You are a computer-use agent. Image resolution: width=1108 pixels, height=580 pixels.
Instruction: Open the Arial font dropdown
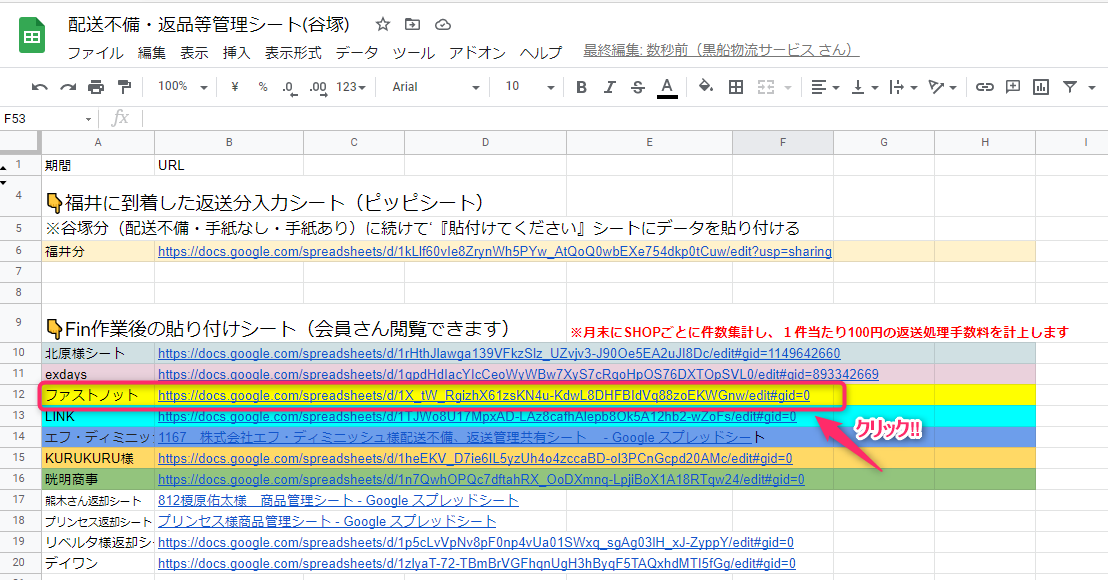tap(435, 87)
